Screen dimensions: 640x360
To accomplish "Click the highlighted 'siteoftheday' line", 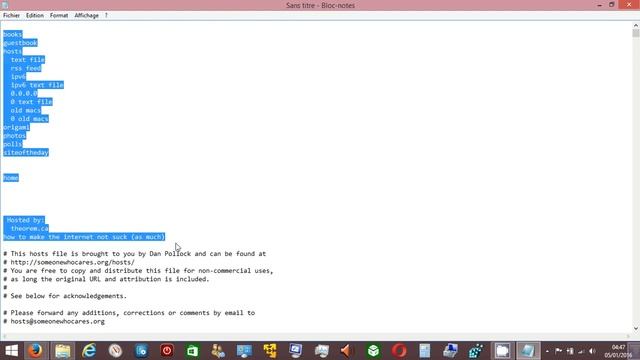I will pyautogui.click(x=26, y=153).
